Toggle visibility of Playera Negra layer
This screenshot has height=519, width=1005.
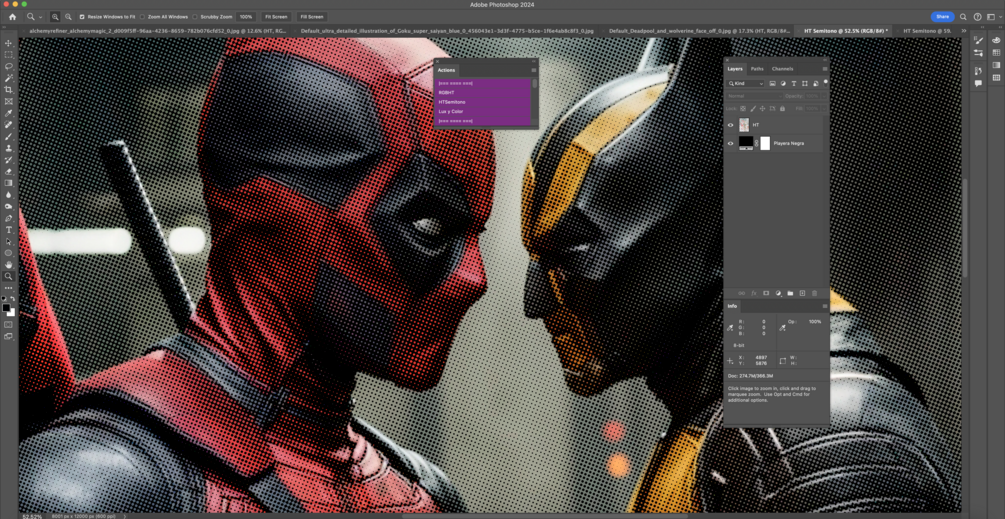point(730,143)
